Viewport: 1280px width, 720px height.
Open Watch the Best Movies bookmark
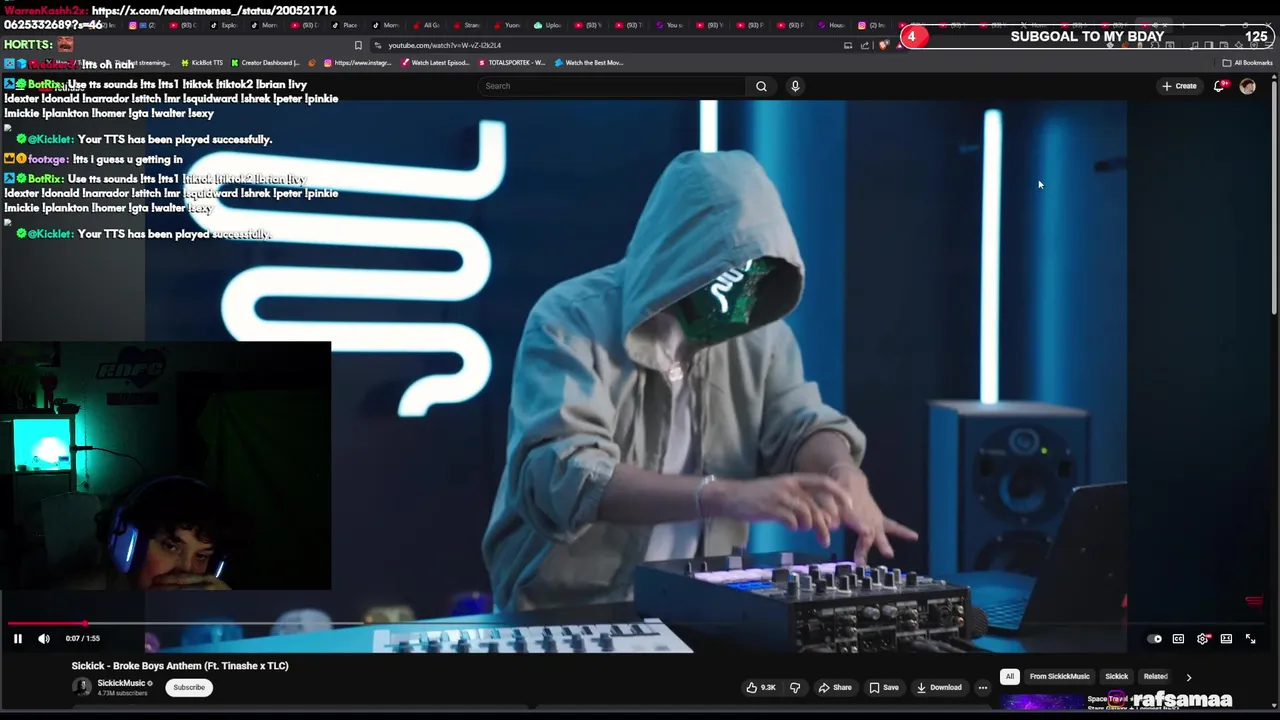coord(589,63)
